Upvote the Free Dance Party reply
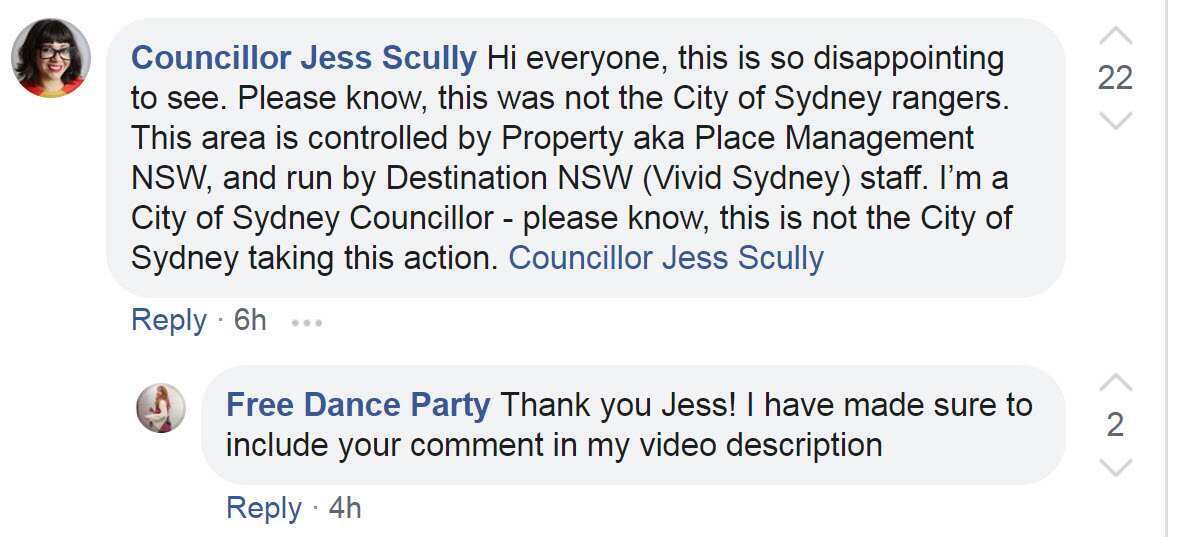Viewport: 1183px width, 537px height. 1115,383
